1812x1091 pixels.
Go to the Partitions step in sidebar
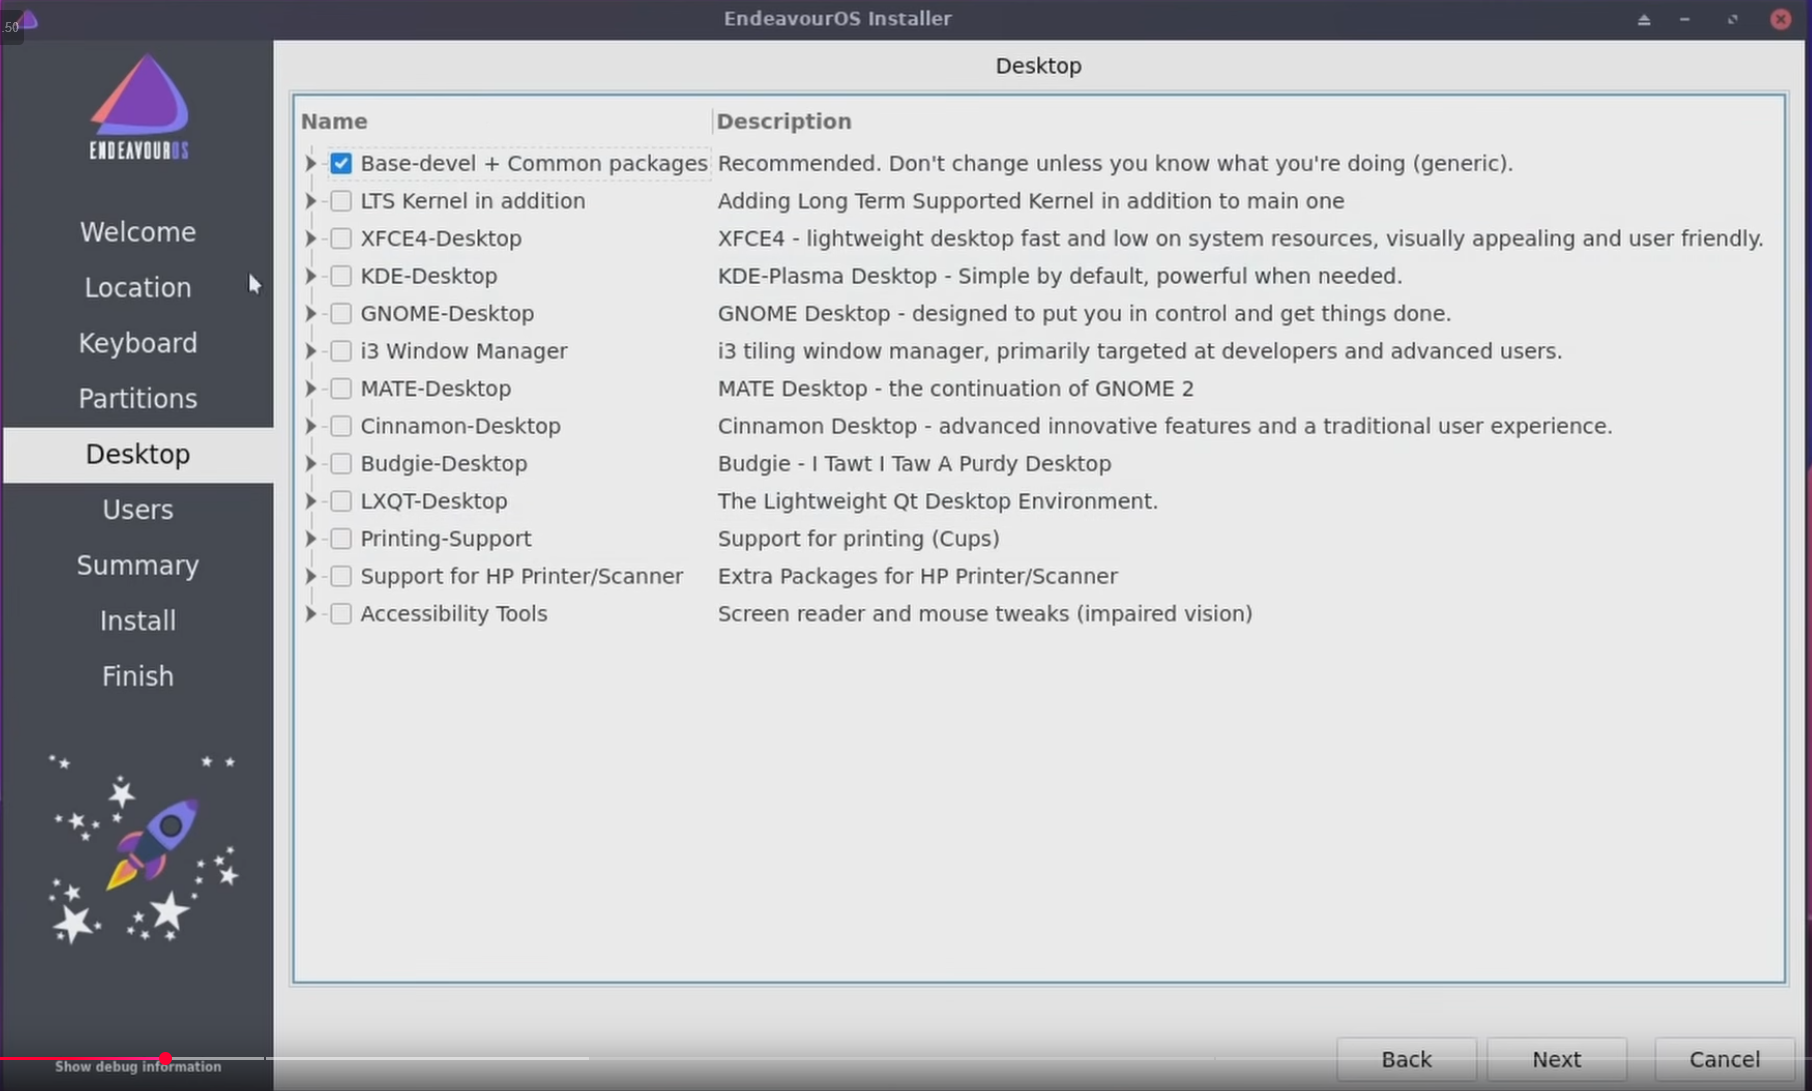138,398
